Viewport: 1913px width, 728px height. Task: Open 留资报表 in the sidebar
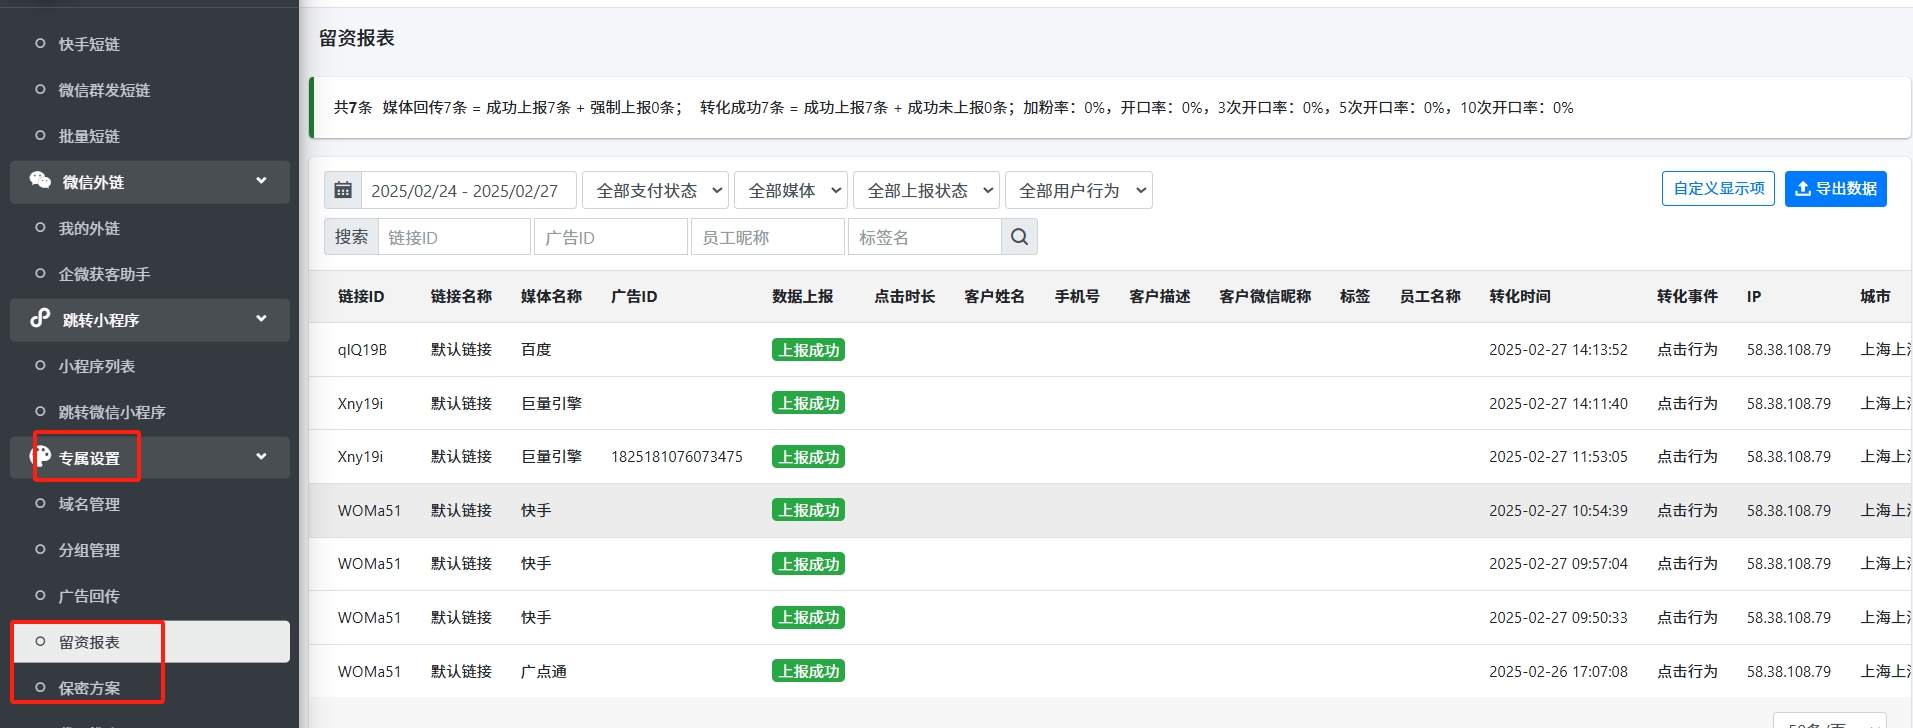[89, 642]
